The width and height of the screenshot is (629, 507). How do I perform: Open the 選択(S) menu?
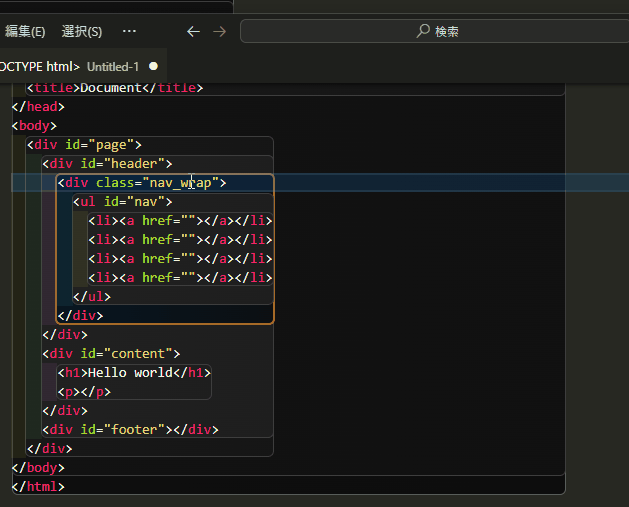(82, 31)
